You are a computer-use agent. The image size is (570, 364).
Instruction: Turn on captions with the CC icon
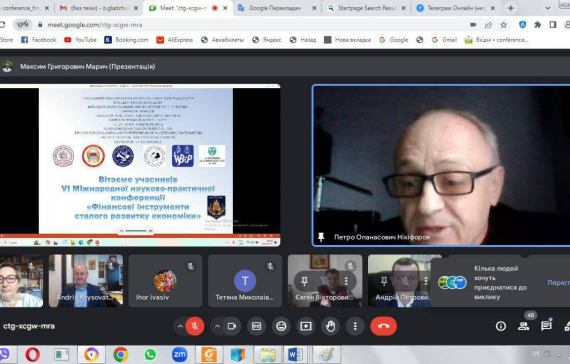(x=256, y=326)
